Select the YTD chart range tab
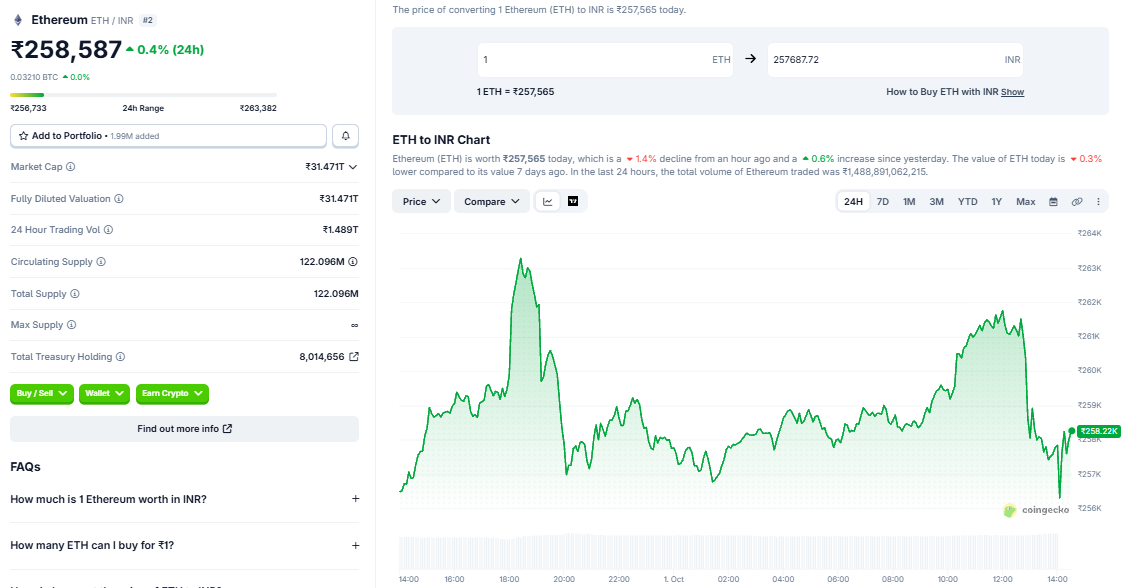Viewport: 1130px width, 588px height. (968, 202)
